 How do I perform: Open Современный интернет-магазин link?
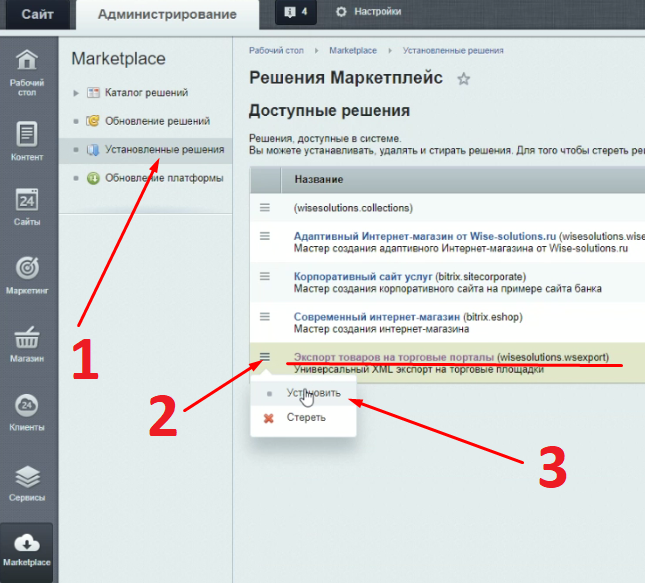pos(376,317)
